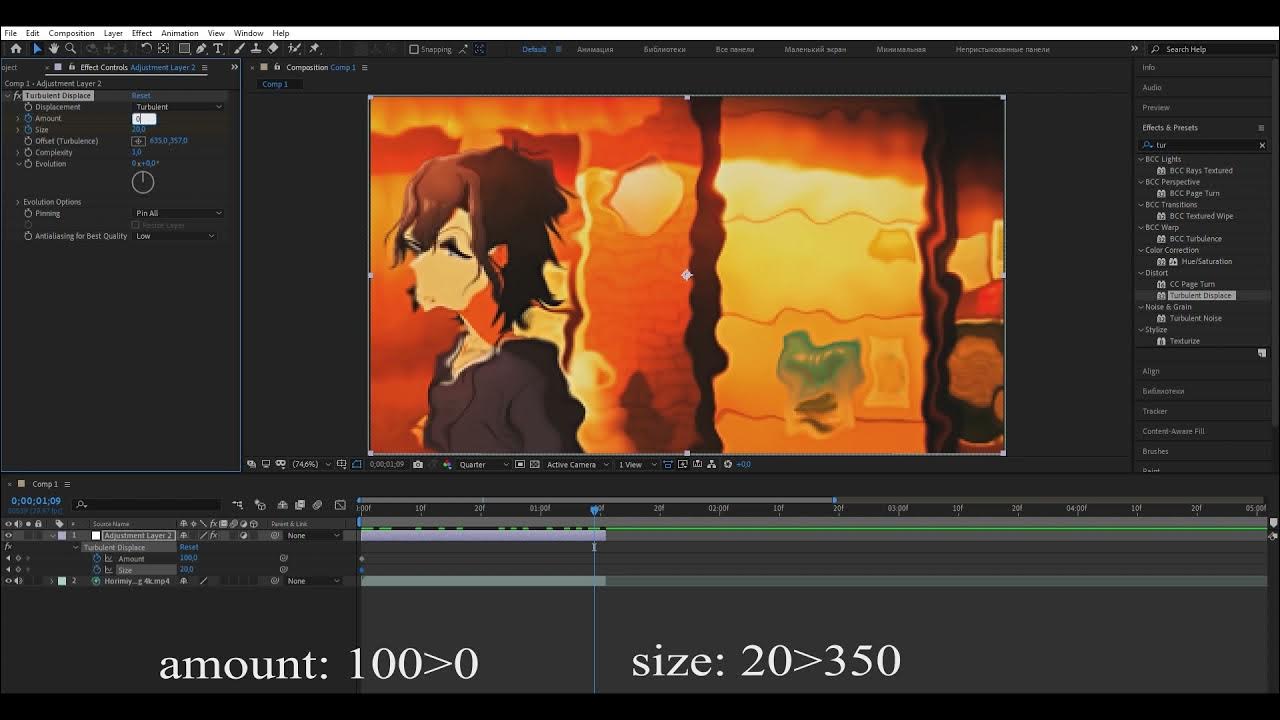Click the Adjustment Layer 2 label color swatch

click(x=62, y=535)
